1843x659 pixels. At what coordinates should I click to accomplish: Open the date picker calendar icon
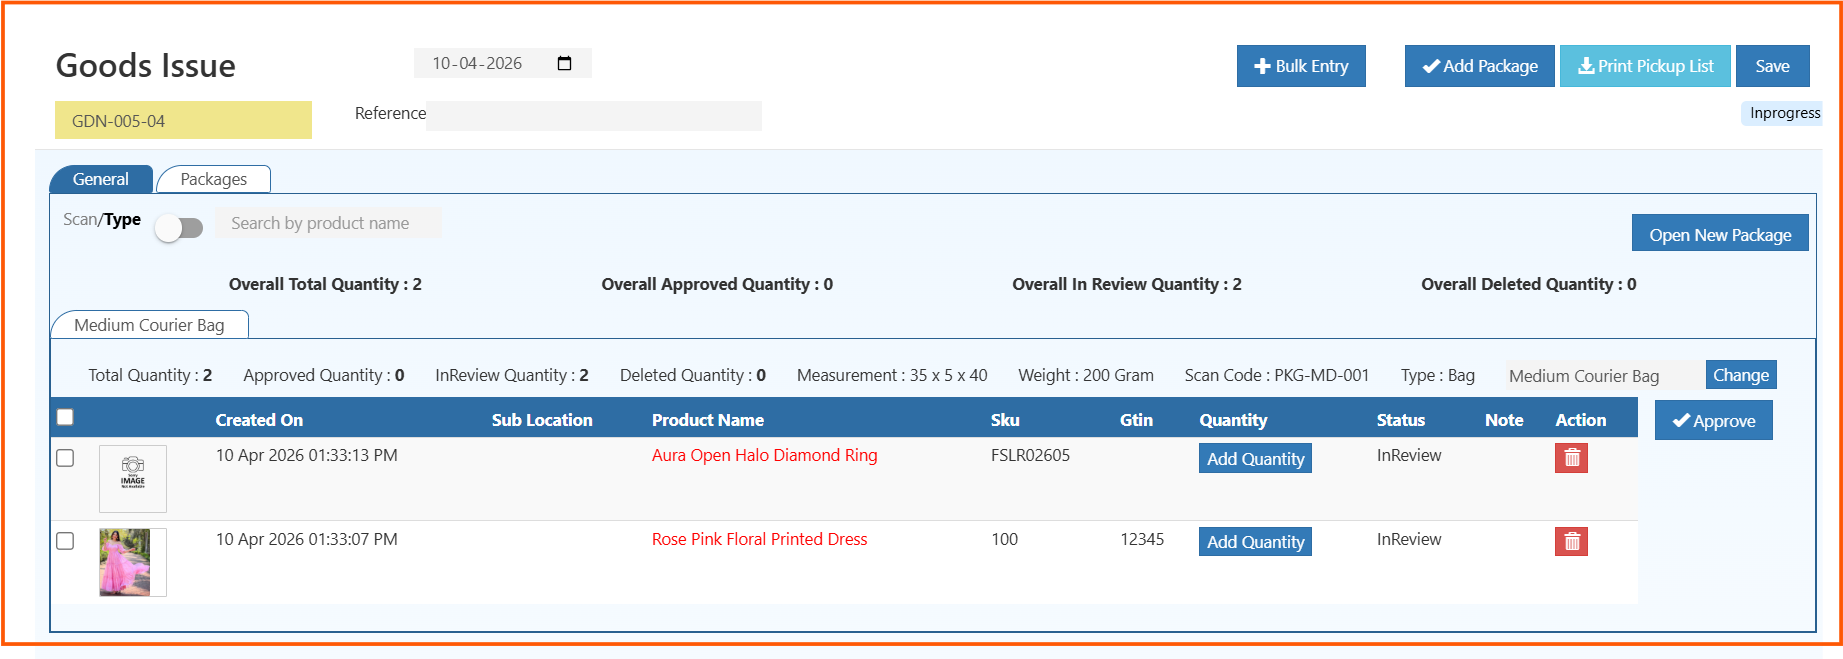564,64
